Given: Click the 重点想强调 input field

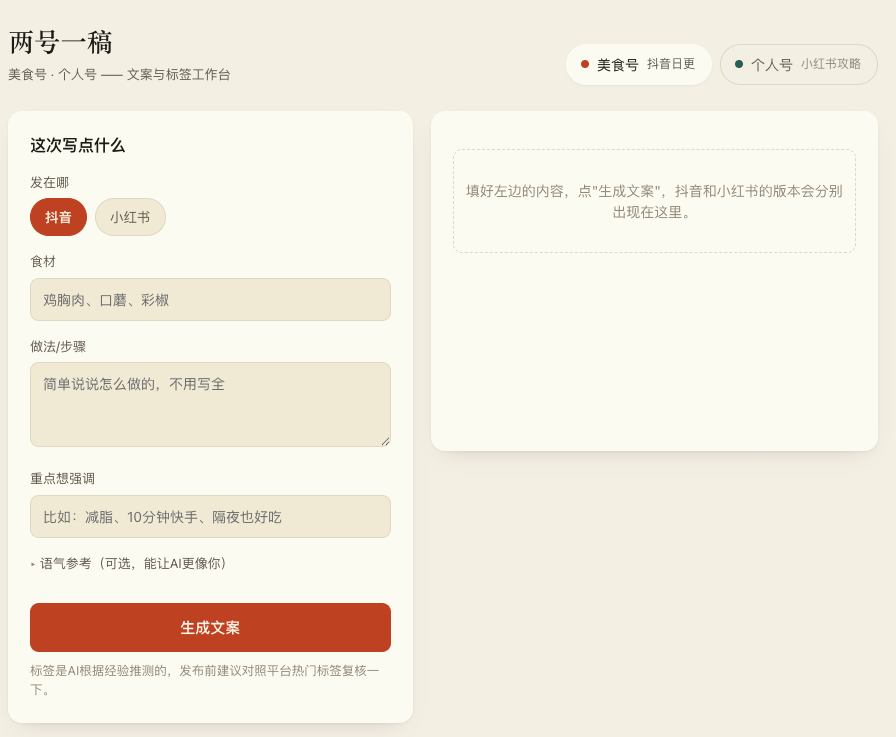Looking at the screenshot, I should tap(210, 516).
